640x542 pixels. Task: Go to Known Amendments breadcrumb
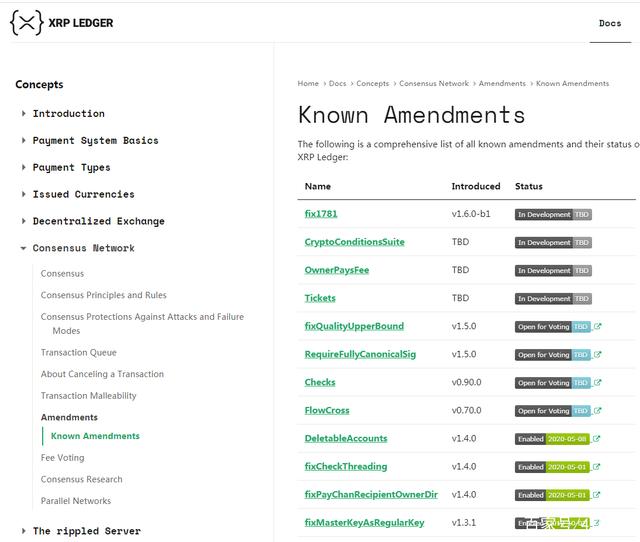coord(572,83)
